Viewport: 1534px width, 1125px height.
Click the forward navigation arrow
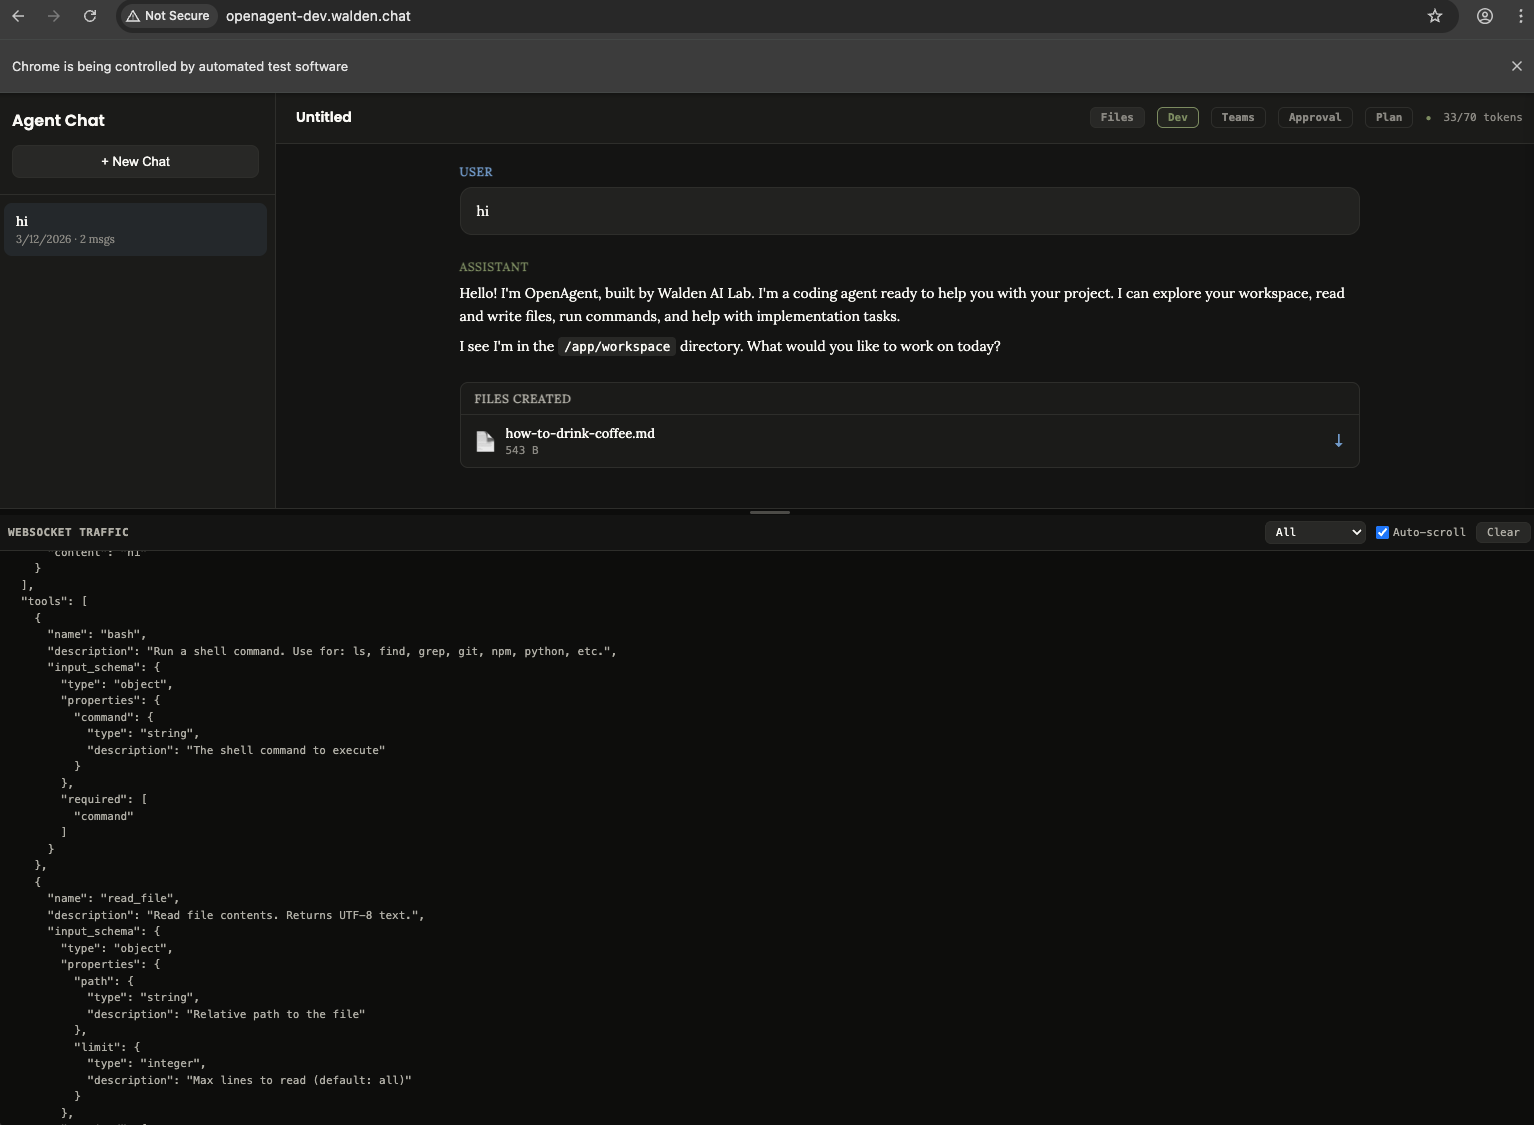tap(54, 16)
